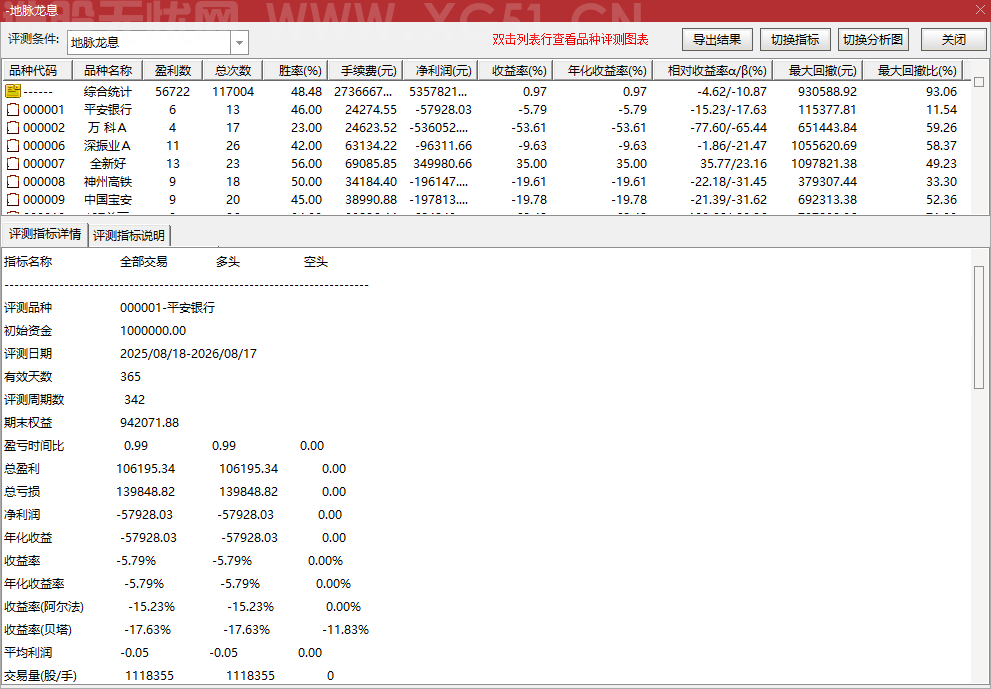Screen dimensions: 991x689
Task: Select the 神州高铁 name cell
Action: tap(108, 181)
